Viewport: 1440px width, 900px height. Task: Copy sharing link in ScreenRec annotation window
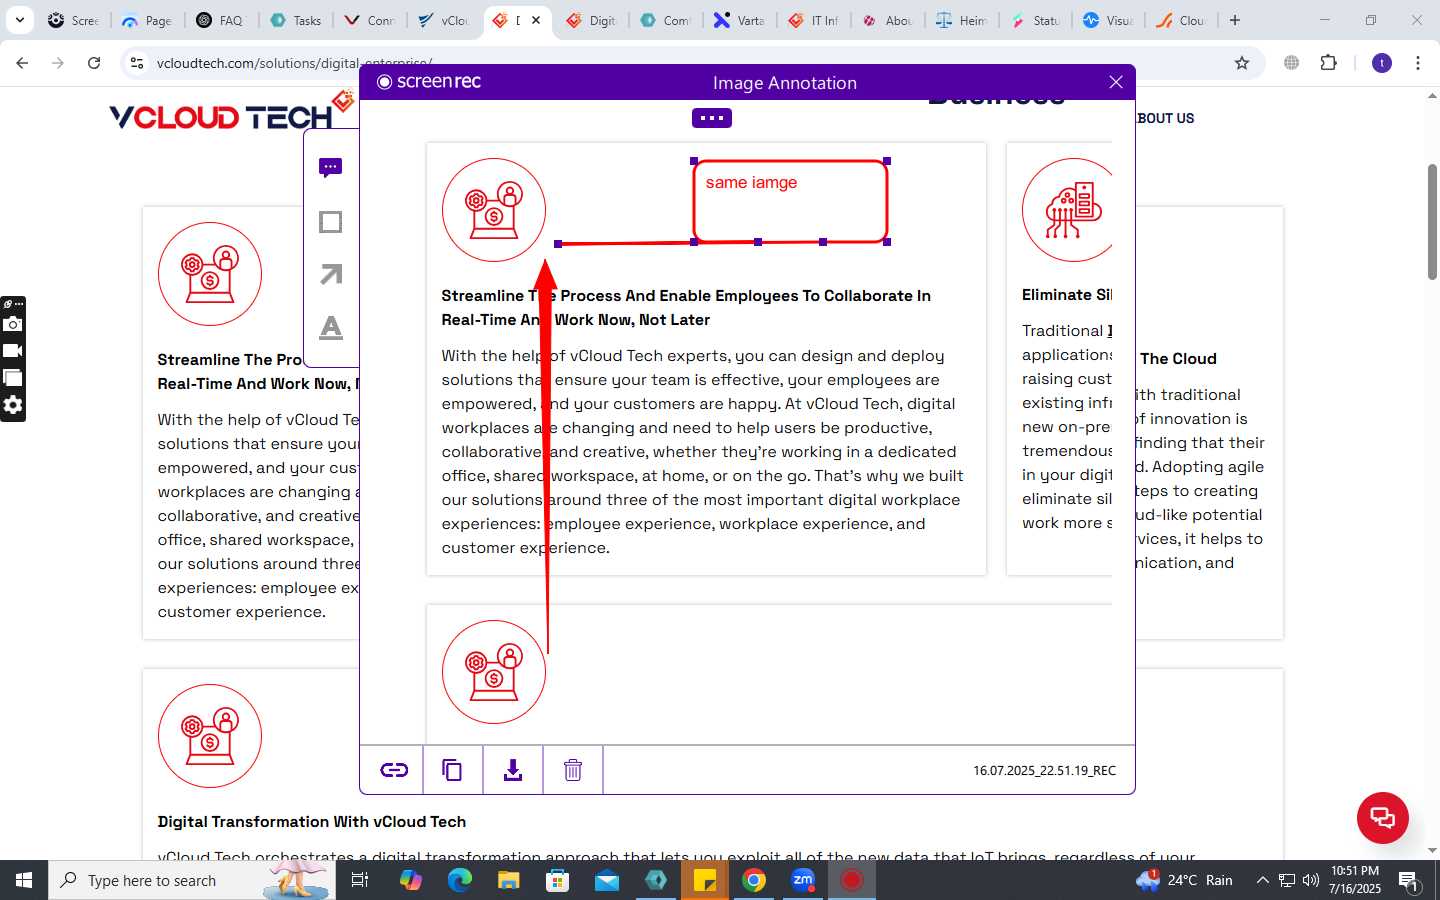point(393,770)
